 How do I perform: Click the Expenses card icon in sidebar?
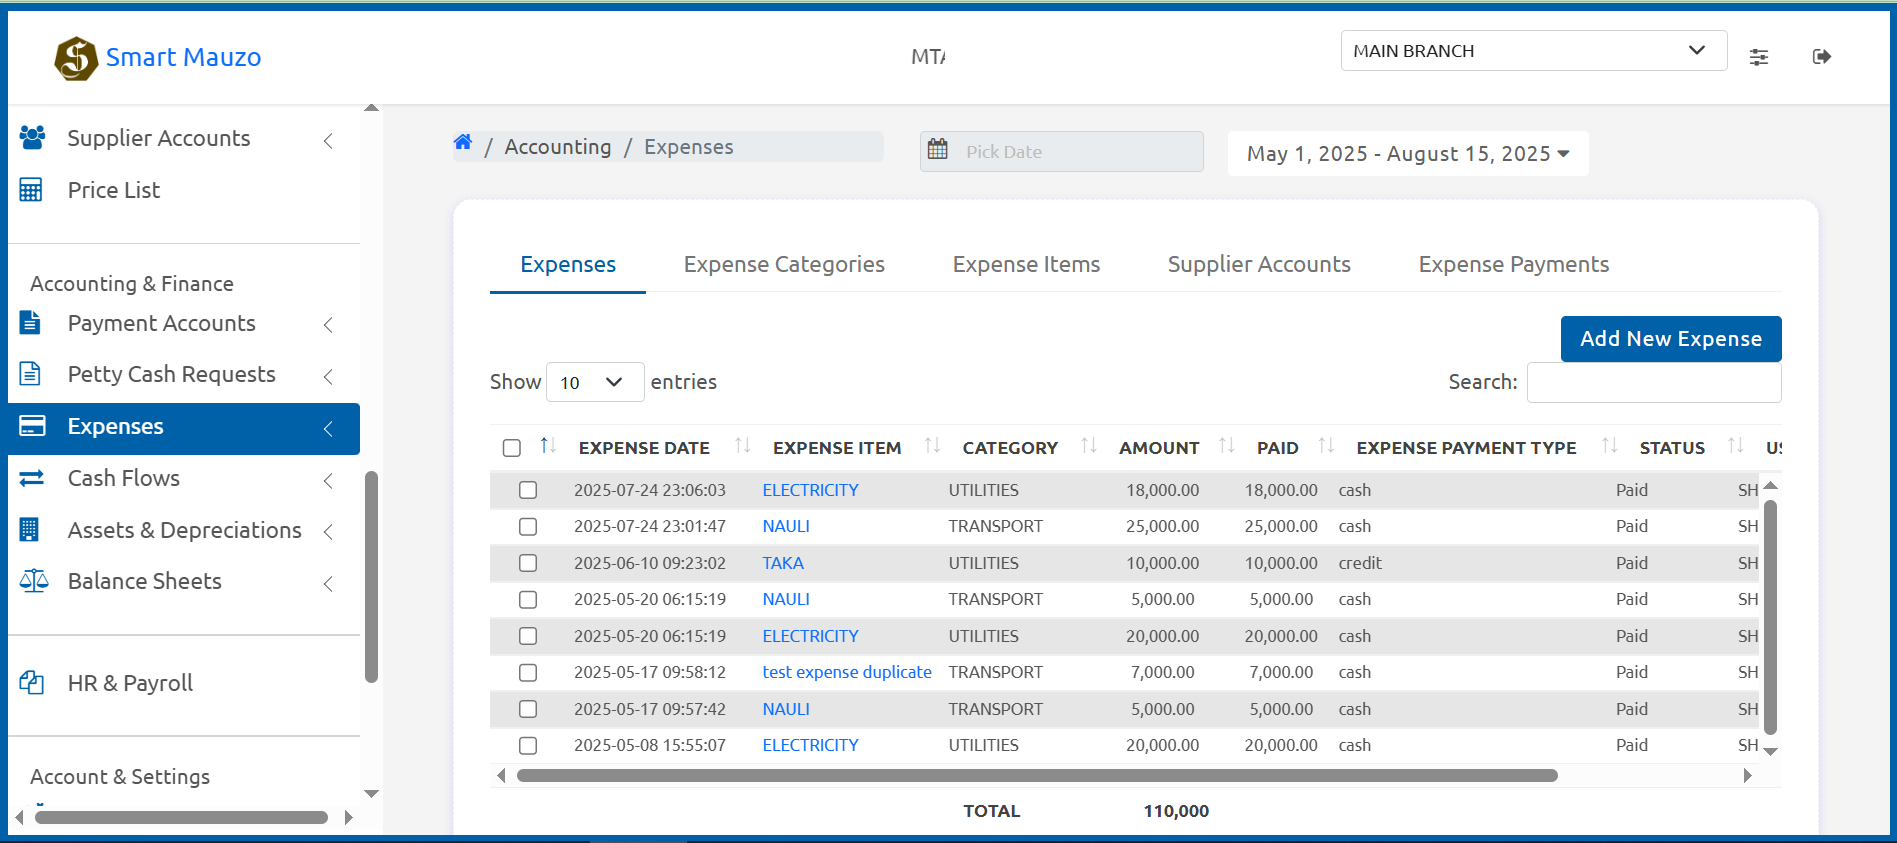[32, 426]
